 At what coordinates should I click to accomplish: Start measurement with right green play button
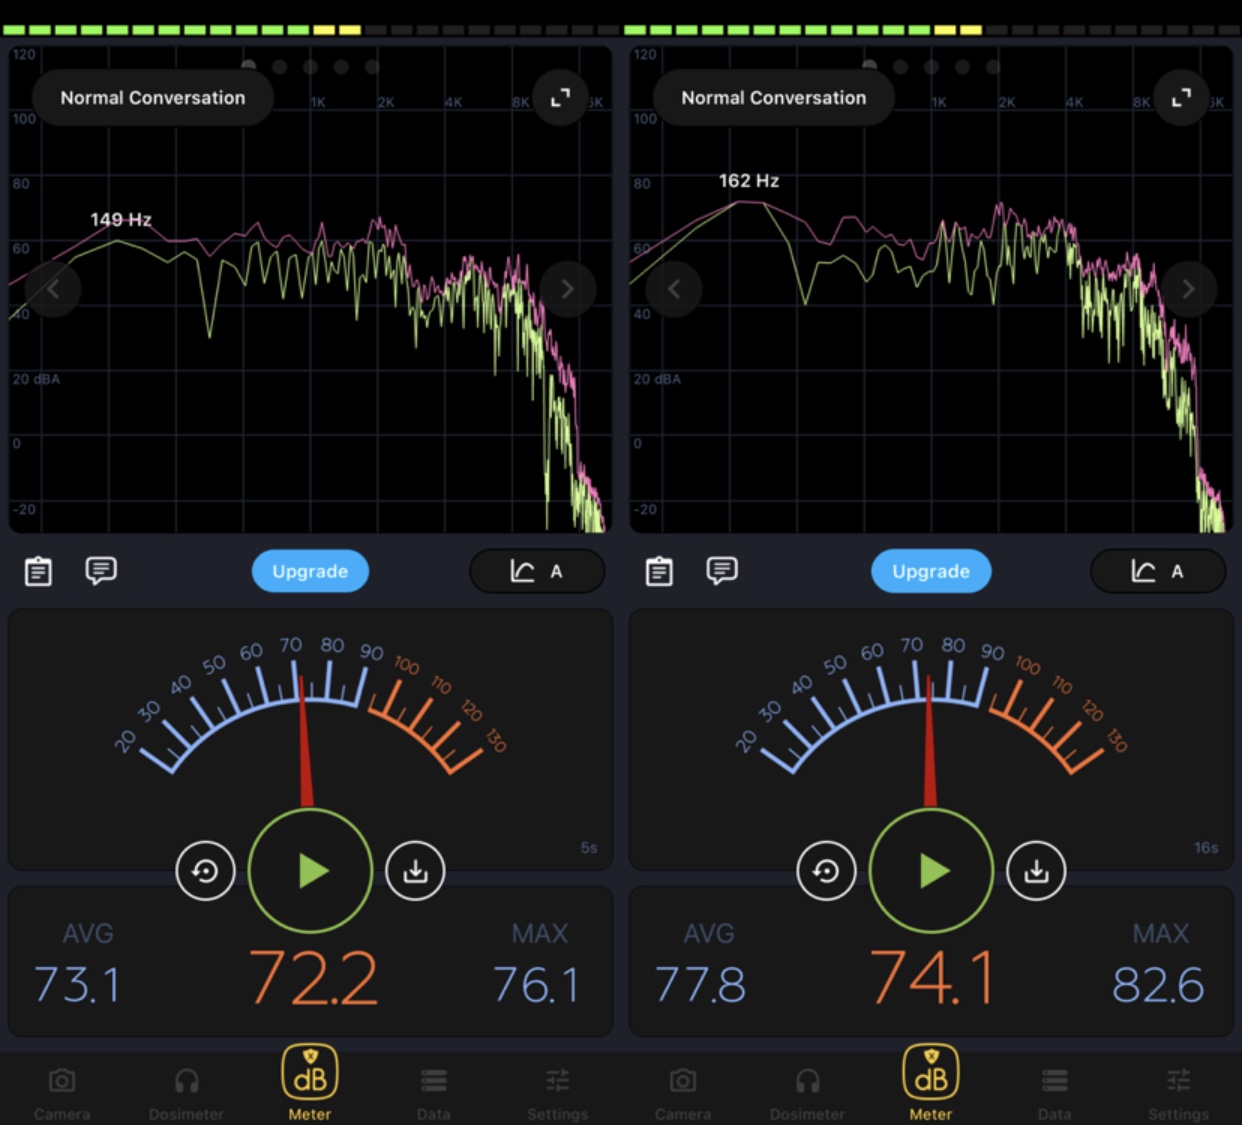[x=932, y=871]
